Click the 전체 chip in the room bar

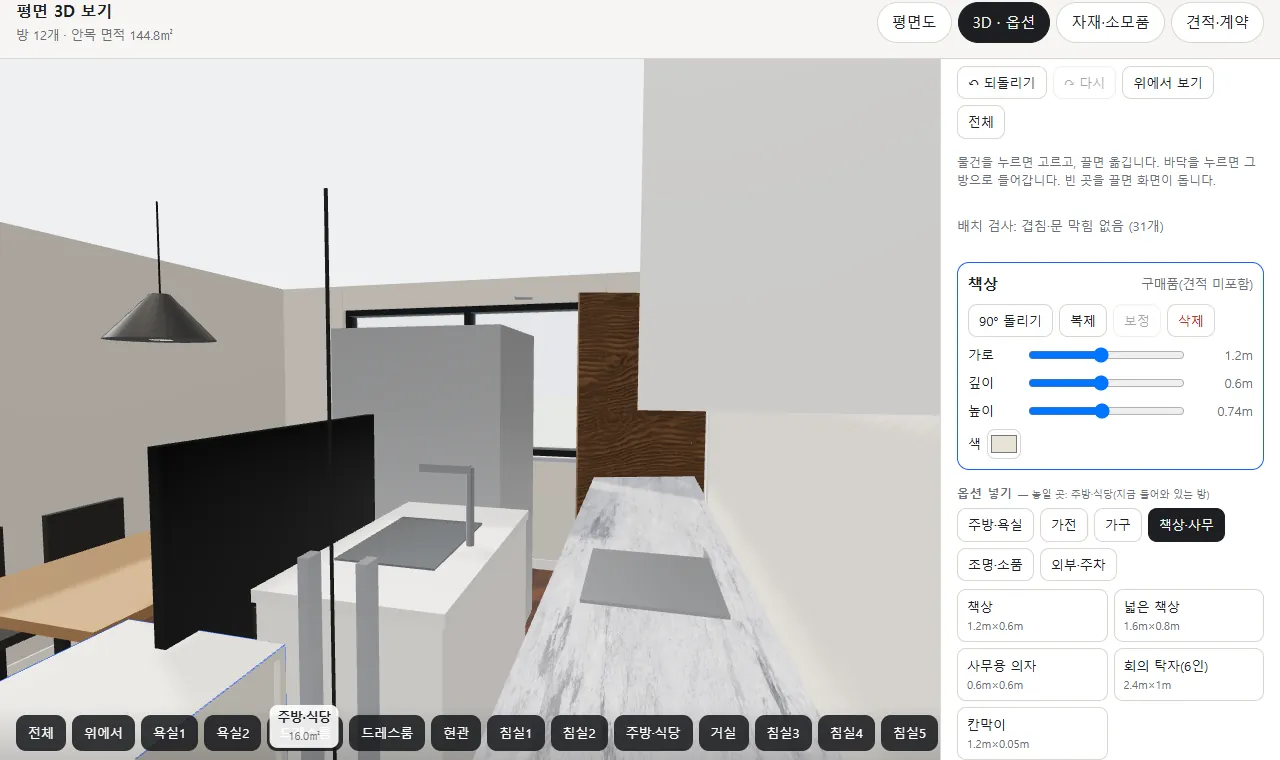tap(41, 733)
